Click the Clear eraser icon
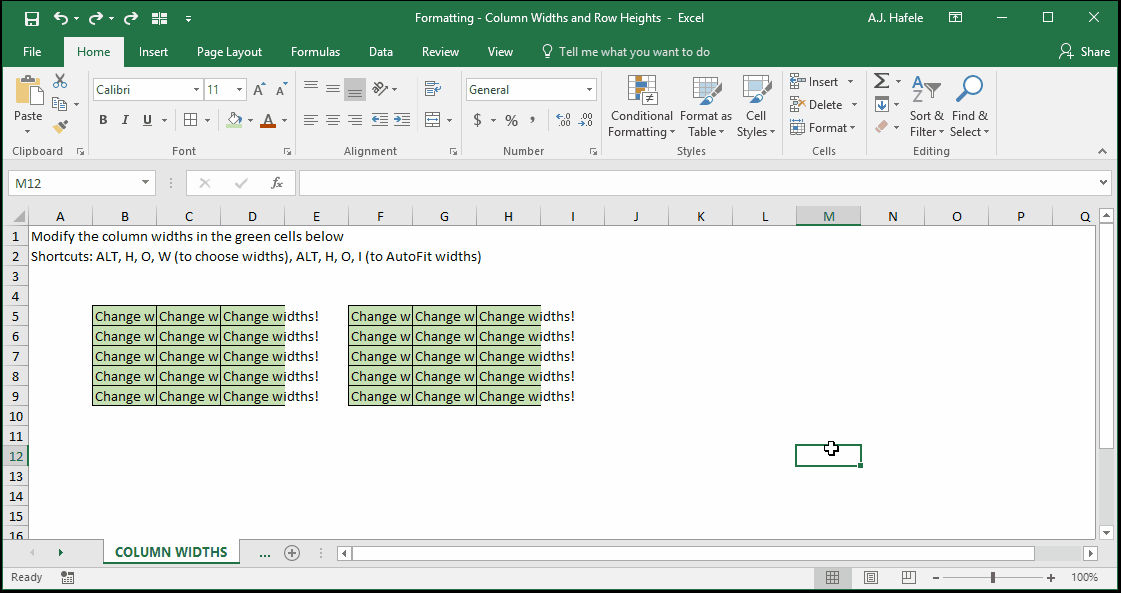The height and width of the screenshot is (593, 1121). 882,127
